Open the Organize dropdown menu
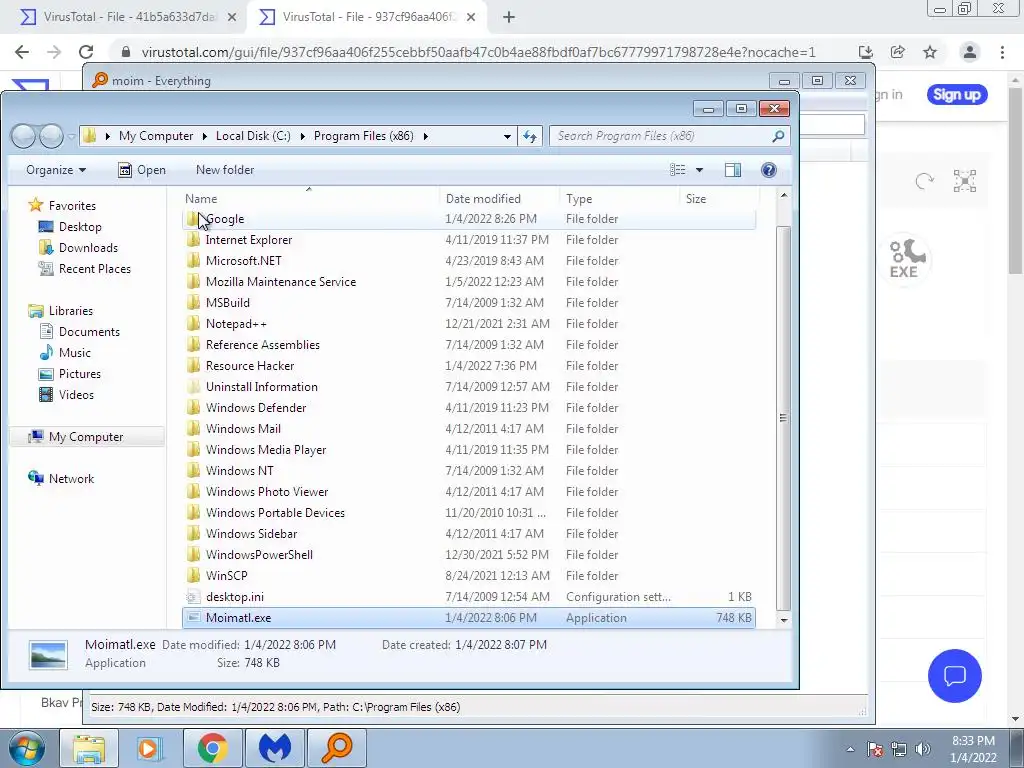This screenshot has width=1024, height=768. [x=56, y=170]
